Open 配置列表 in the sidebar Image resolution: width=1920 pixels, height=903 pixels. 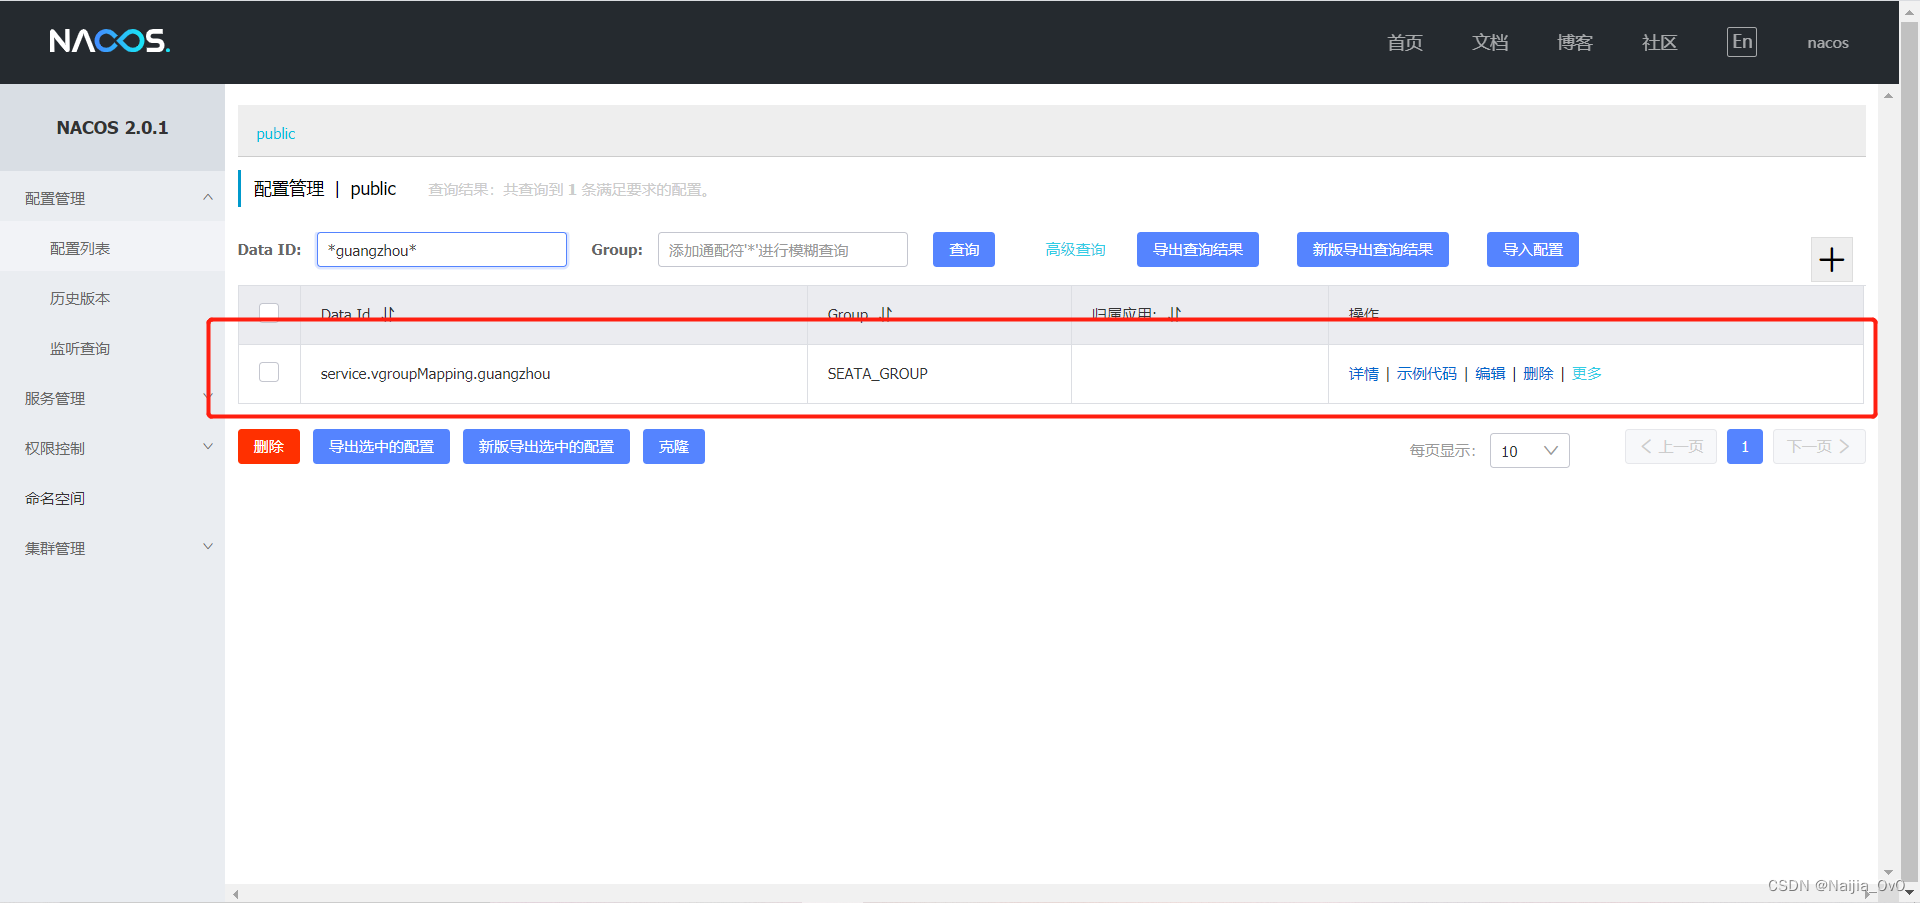pyautogui.click(x=80, y=248)
